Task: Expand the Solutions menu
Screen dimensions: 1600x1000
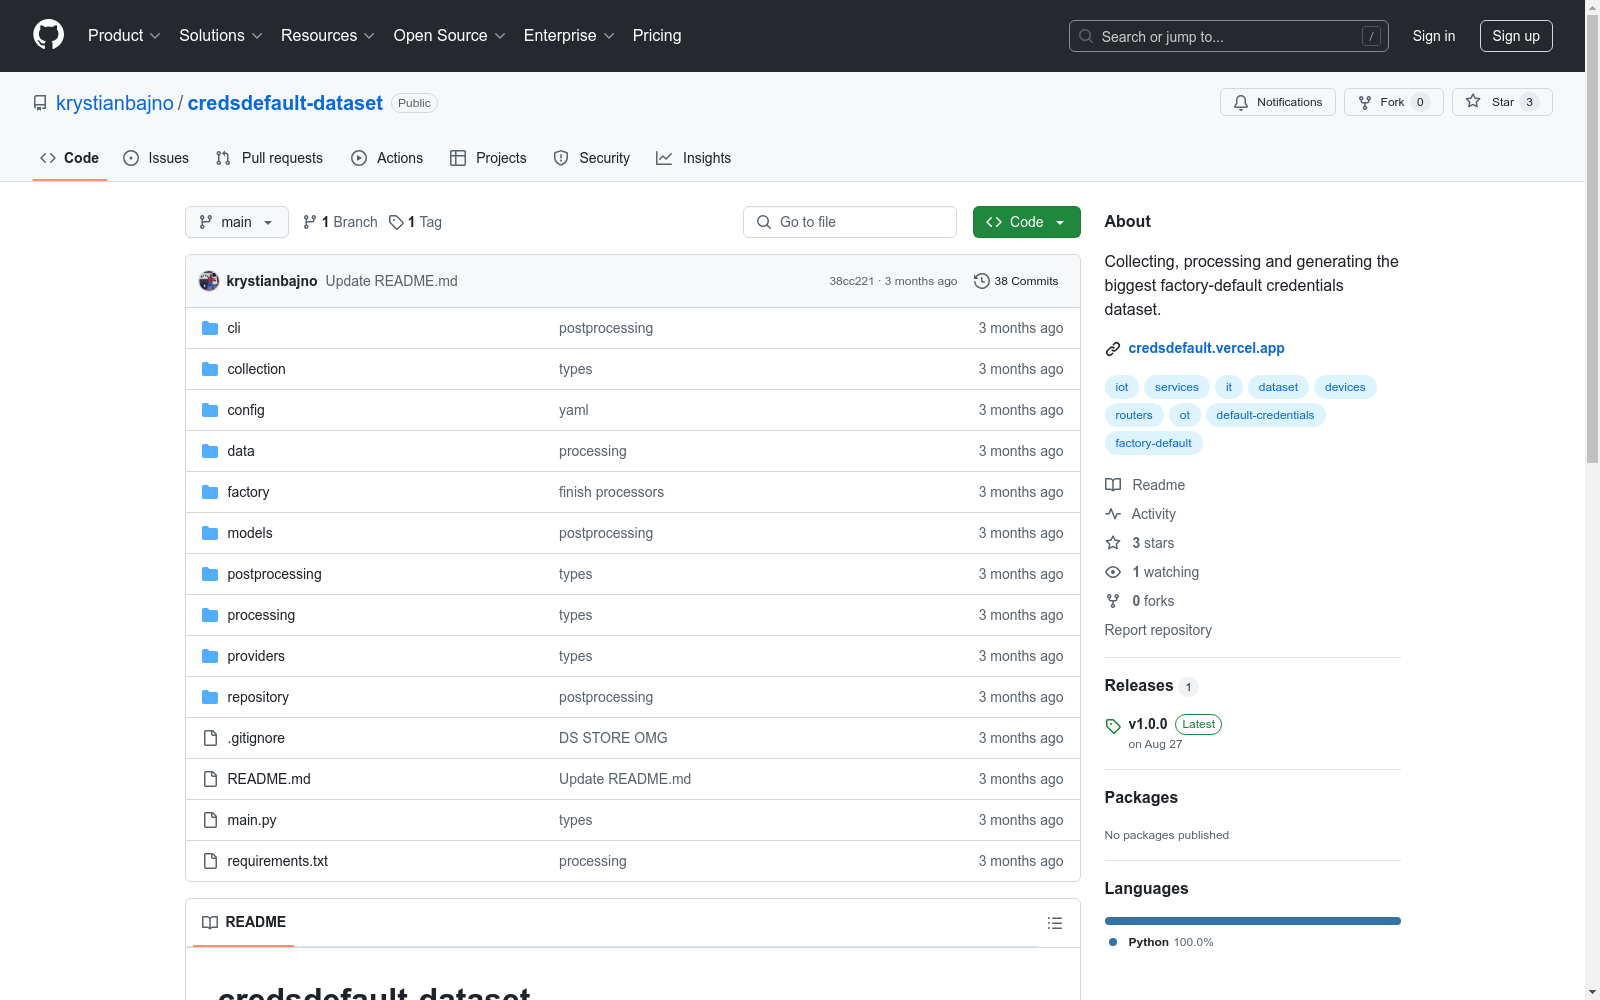Action: 221,36
